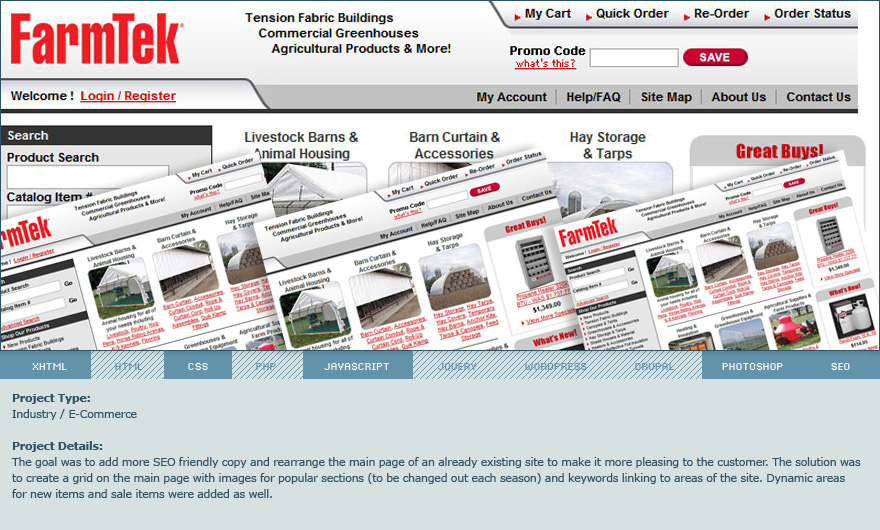Open Livestock Barns & Animal Housing heading
880x530 pixels.
point(301,145)
